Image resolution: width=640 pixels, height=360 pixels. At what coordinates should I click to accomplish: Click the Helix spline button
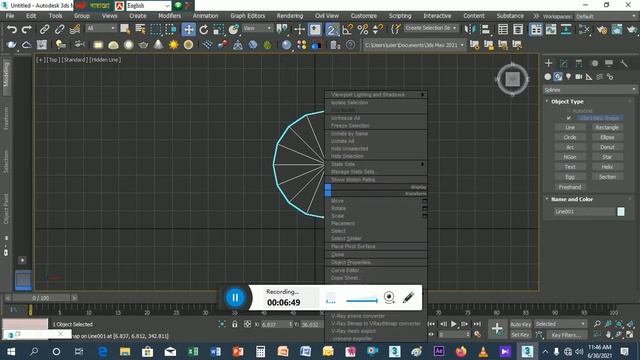point(607,167)
